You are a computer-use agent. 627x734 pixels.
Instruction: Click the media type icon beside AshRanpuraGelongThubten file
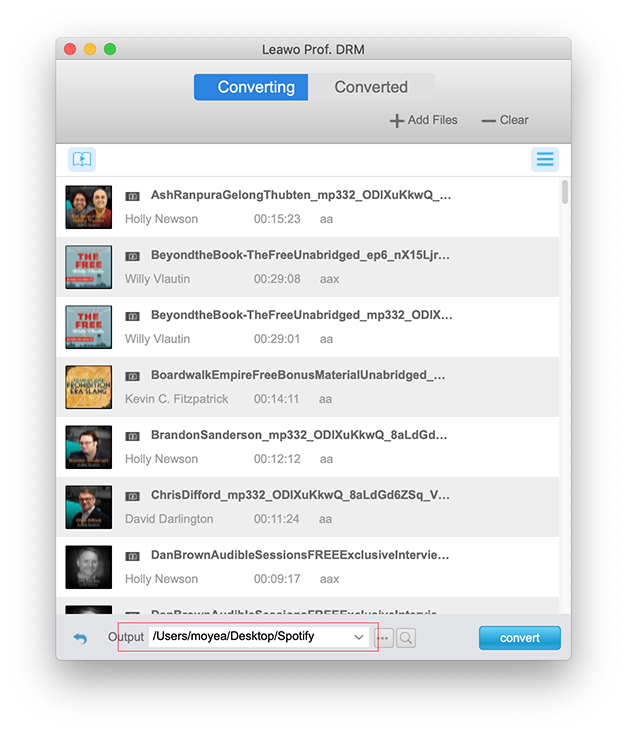coord(132,197)
